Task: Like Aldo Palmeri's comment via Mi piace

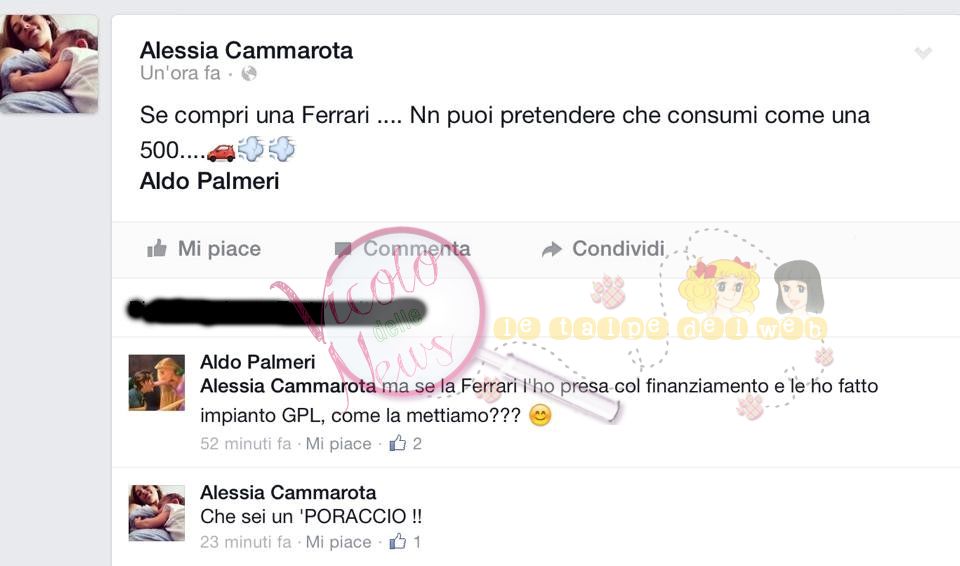Action: (x=339, y=443)
